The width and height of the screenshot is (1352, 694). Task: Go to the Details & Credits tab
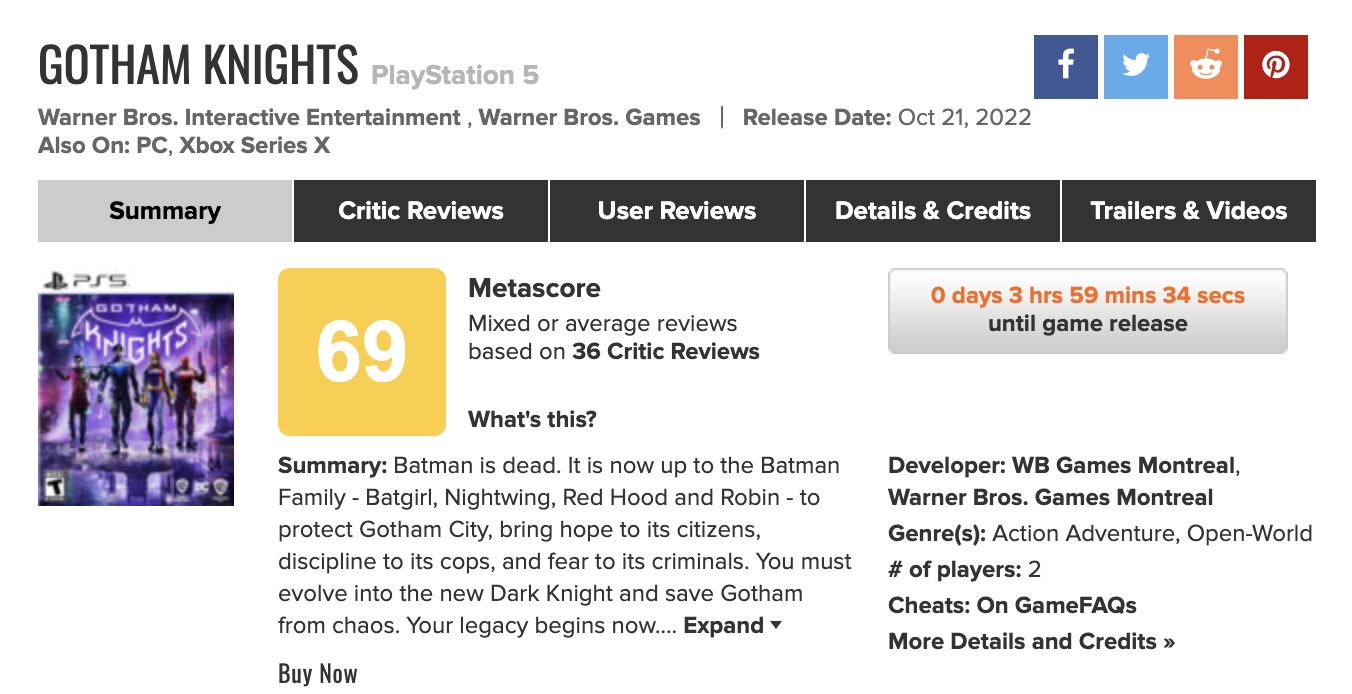[933, 211]
